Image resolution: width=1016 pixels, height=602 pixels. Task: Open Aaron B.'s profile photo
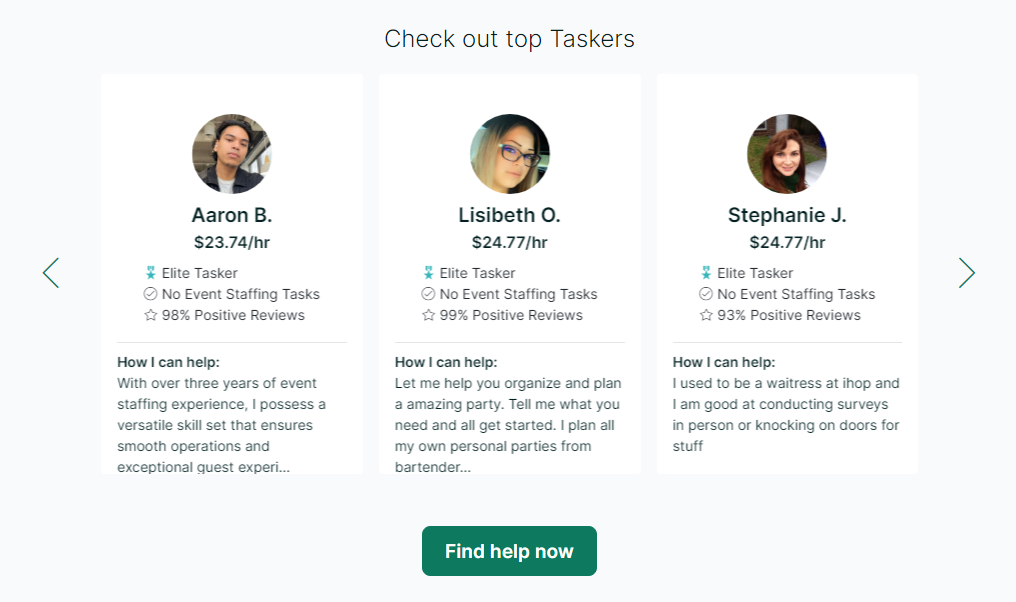point(232,153)
